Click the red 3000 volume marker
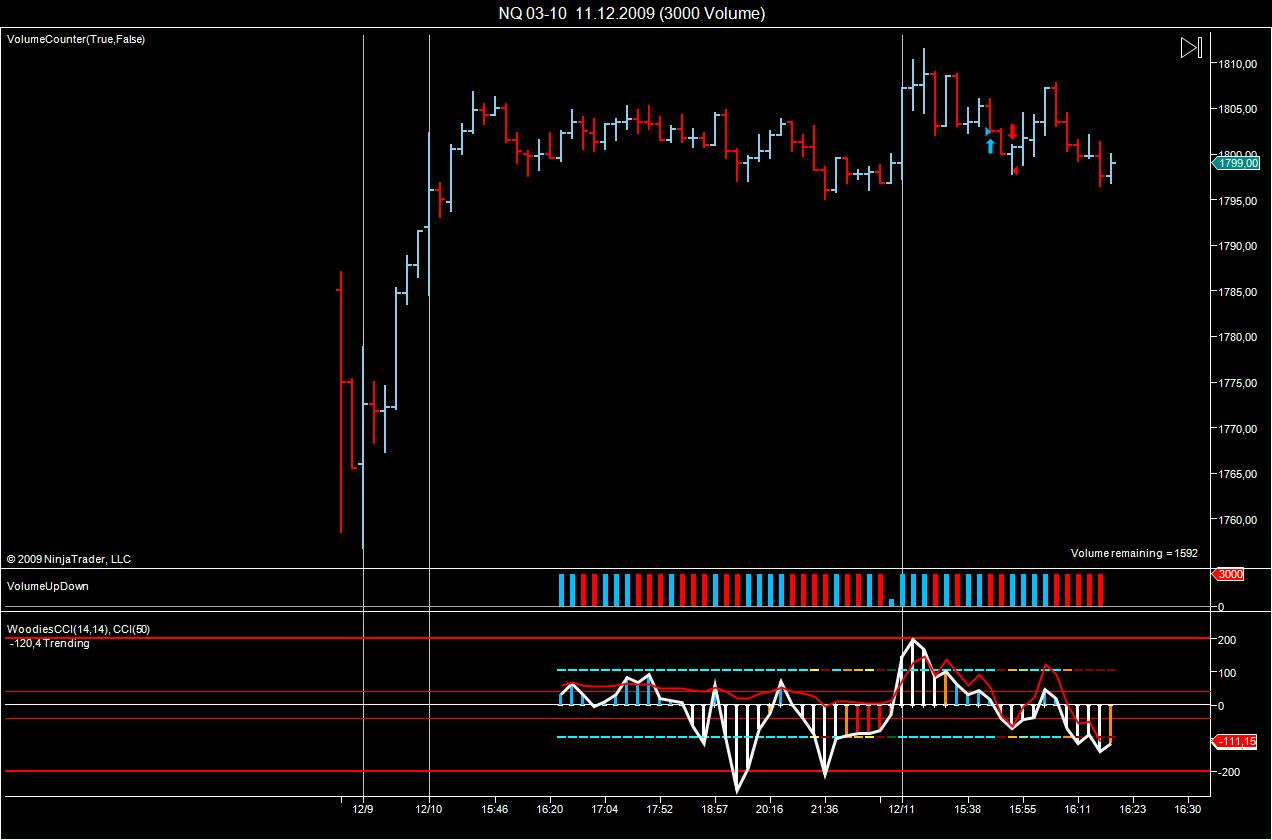 (x=1229, y=575)
